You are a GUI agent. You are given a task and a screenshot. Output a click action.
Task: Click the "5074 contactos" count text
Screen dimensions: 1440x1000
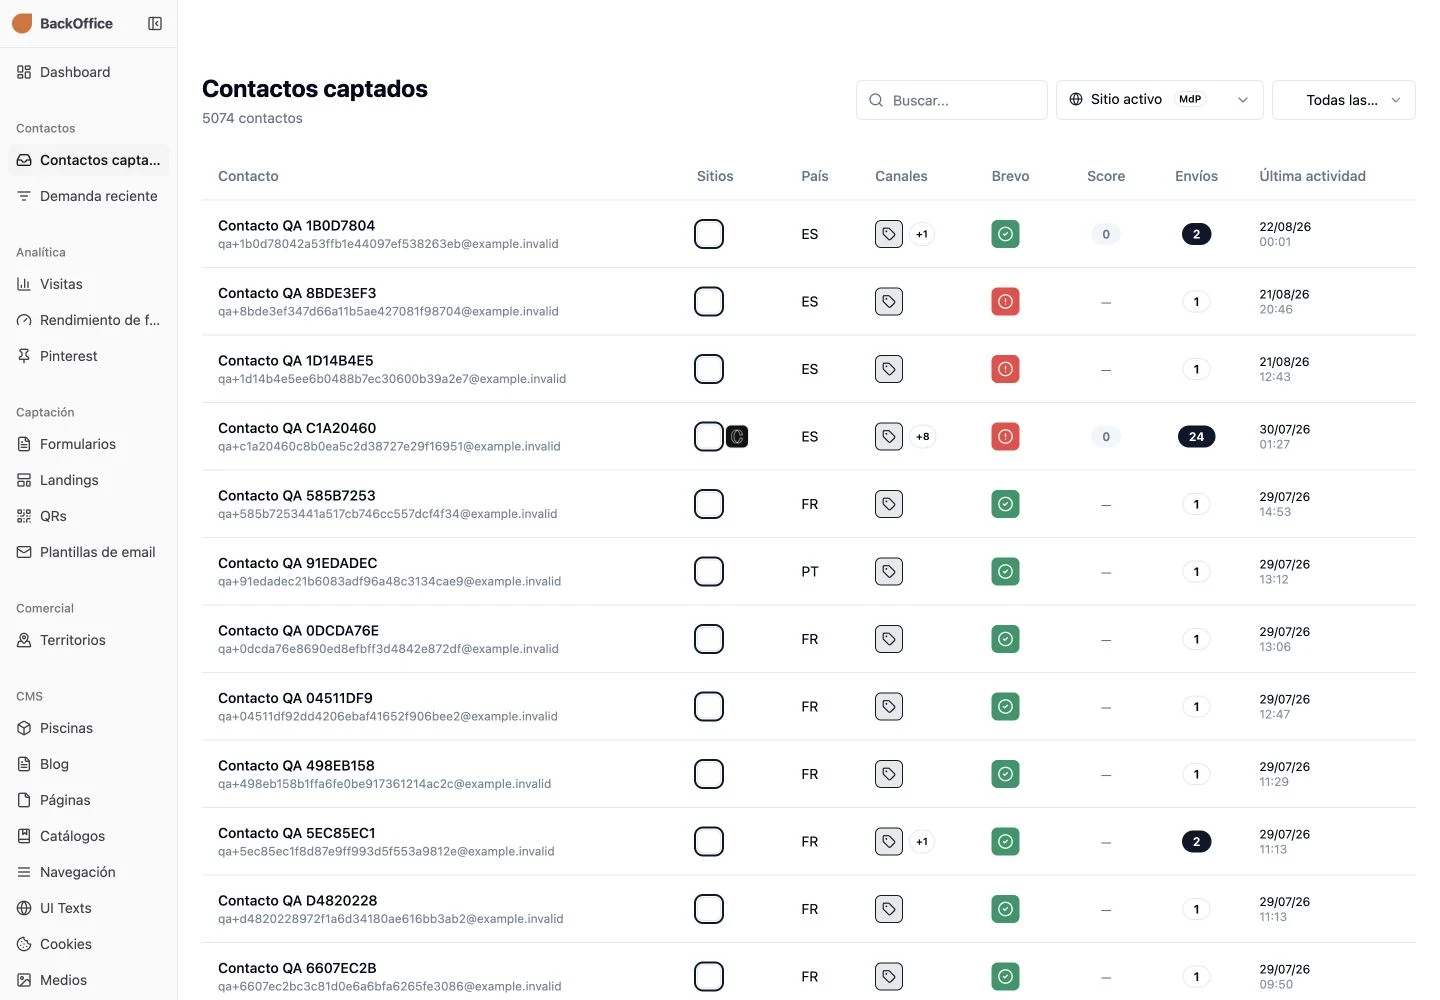coord(252,118)
